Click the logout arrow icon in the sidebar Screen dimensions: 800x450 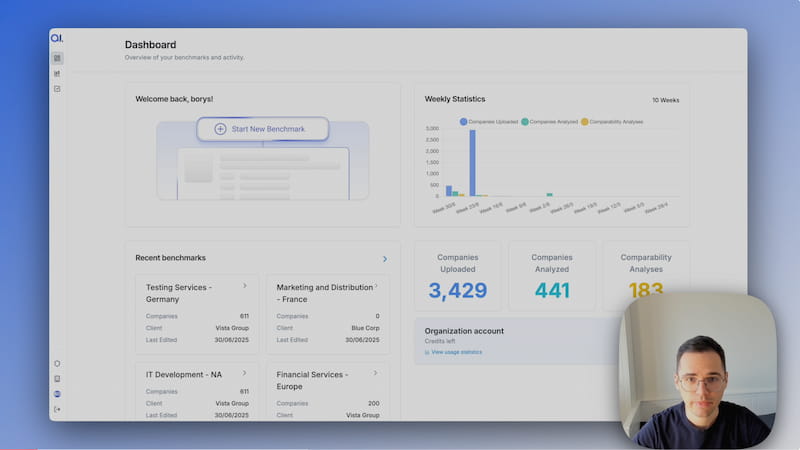tap(57, 409)
